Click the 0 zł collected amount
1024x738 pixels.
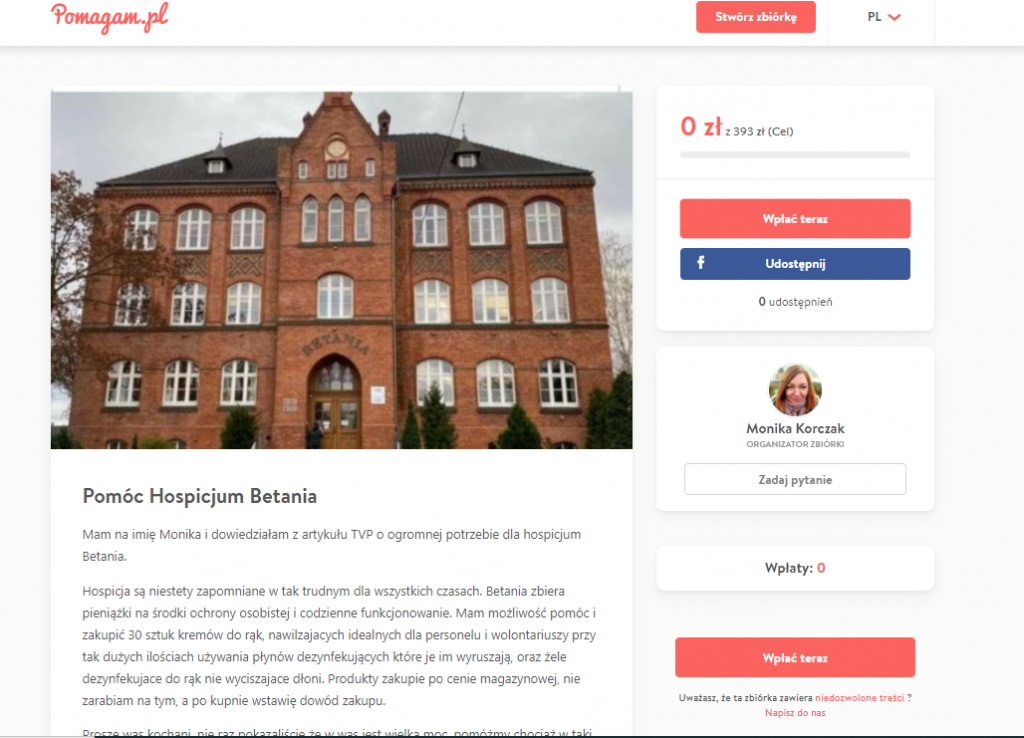coord(701,127)
